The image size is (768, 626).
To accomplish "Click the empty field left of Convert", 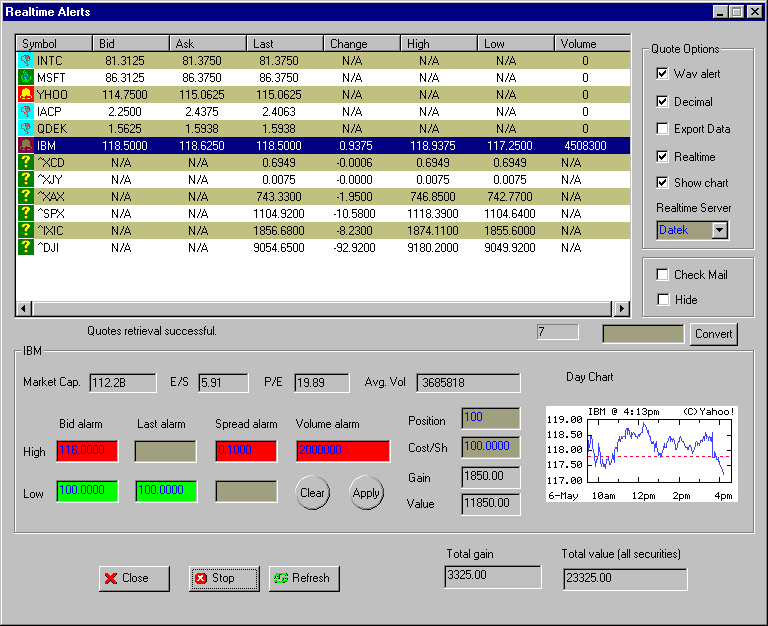I will click(x=643, y=334).
